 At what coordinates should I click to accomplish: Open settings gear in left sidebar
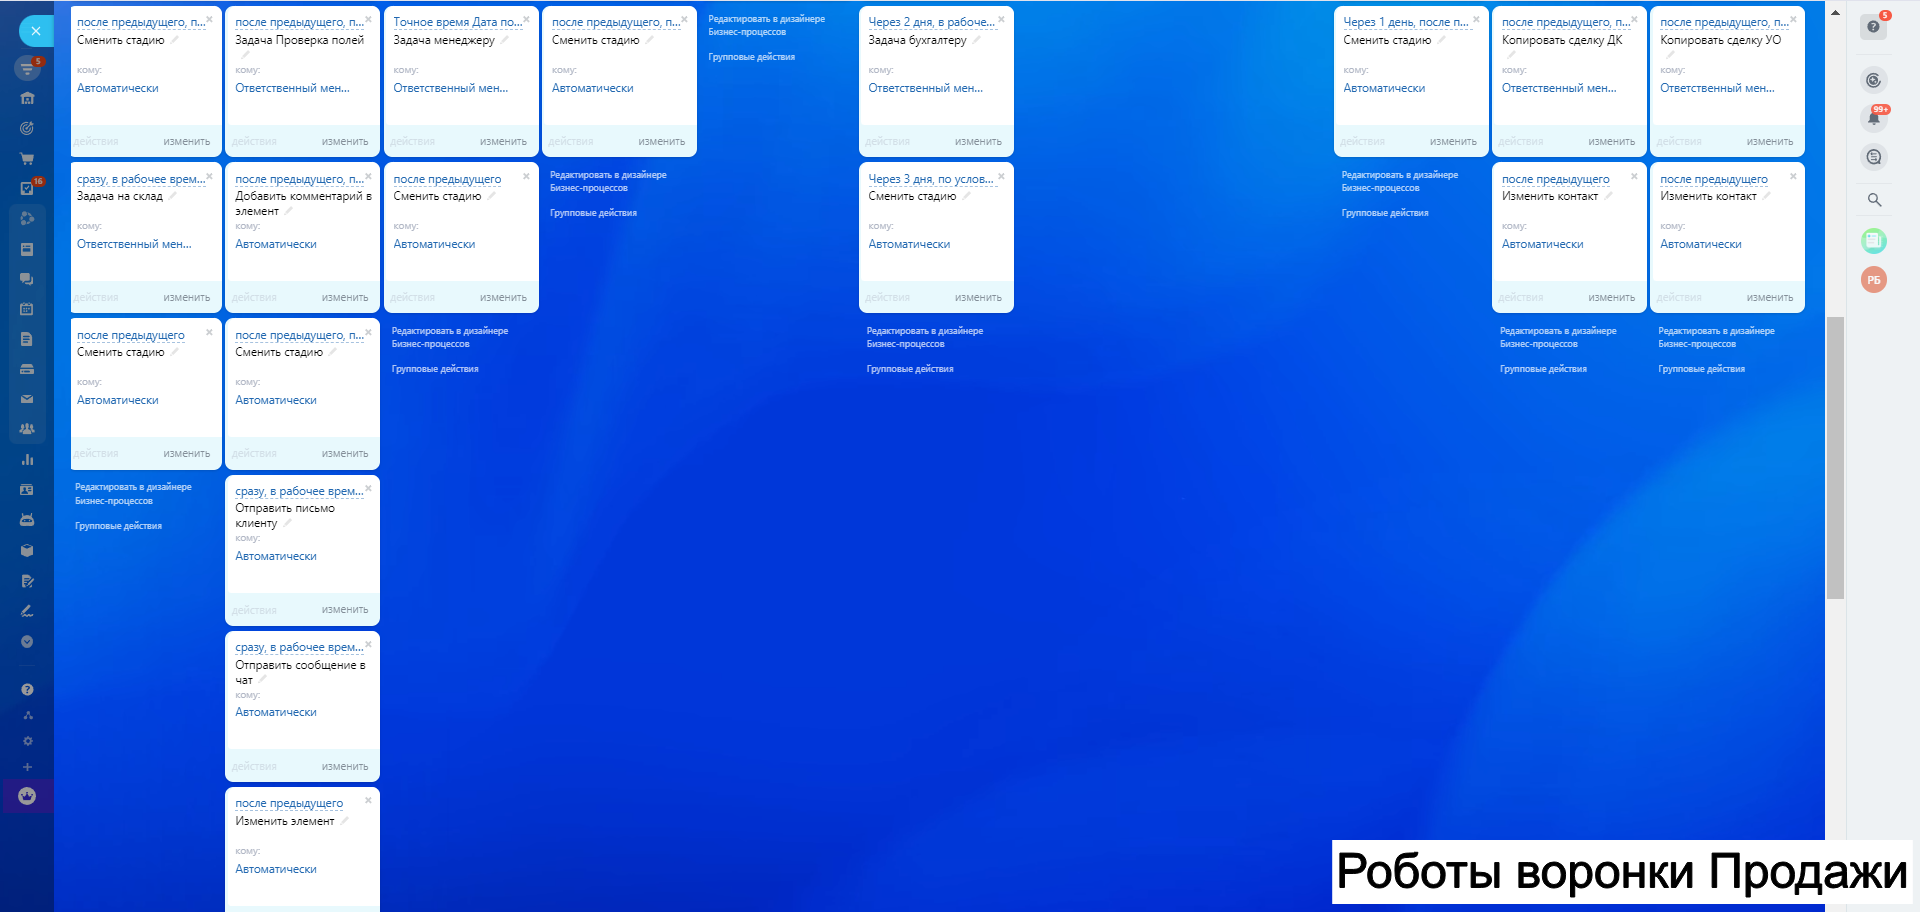click(27, 741)
